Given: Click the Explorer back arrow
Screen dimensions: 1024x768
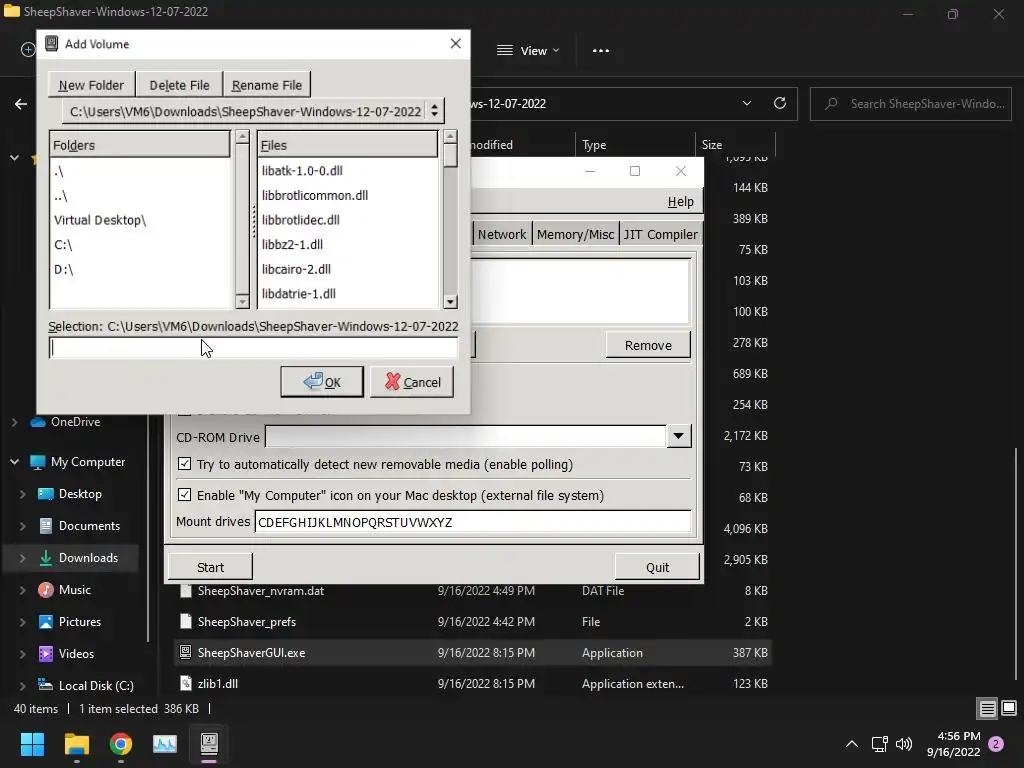Looking at the screenshot, I should pos(21,104).
